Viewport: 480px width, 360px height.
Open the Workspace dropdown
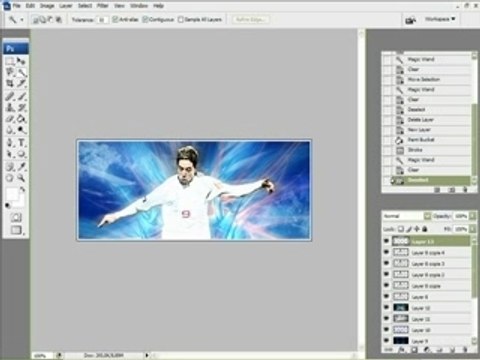(440, 19)
